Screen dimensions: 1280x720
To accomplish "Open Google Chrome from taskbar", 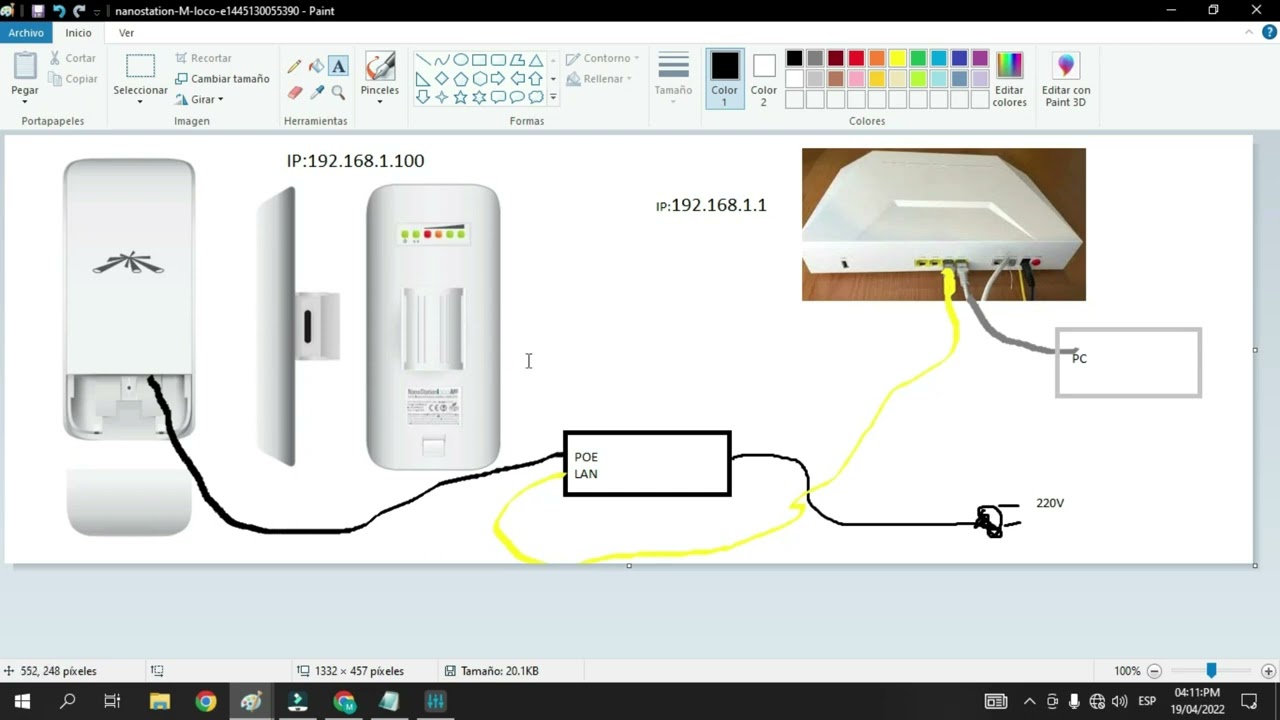I will (206, 701).
